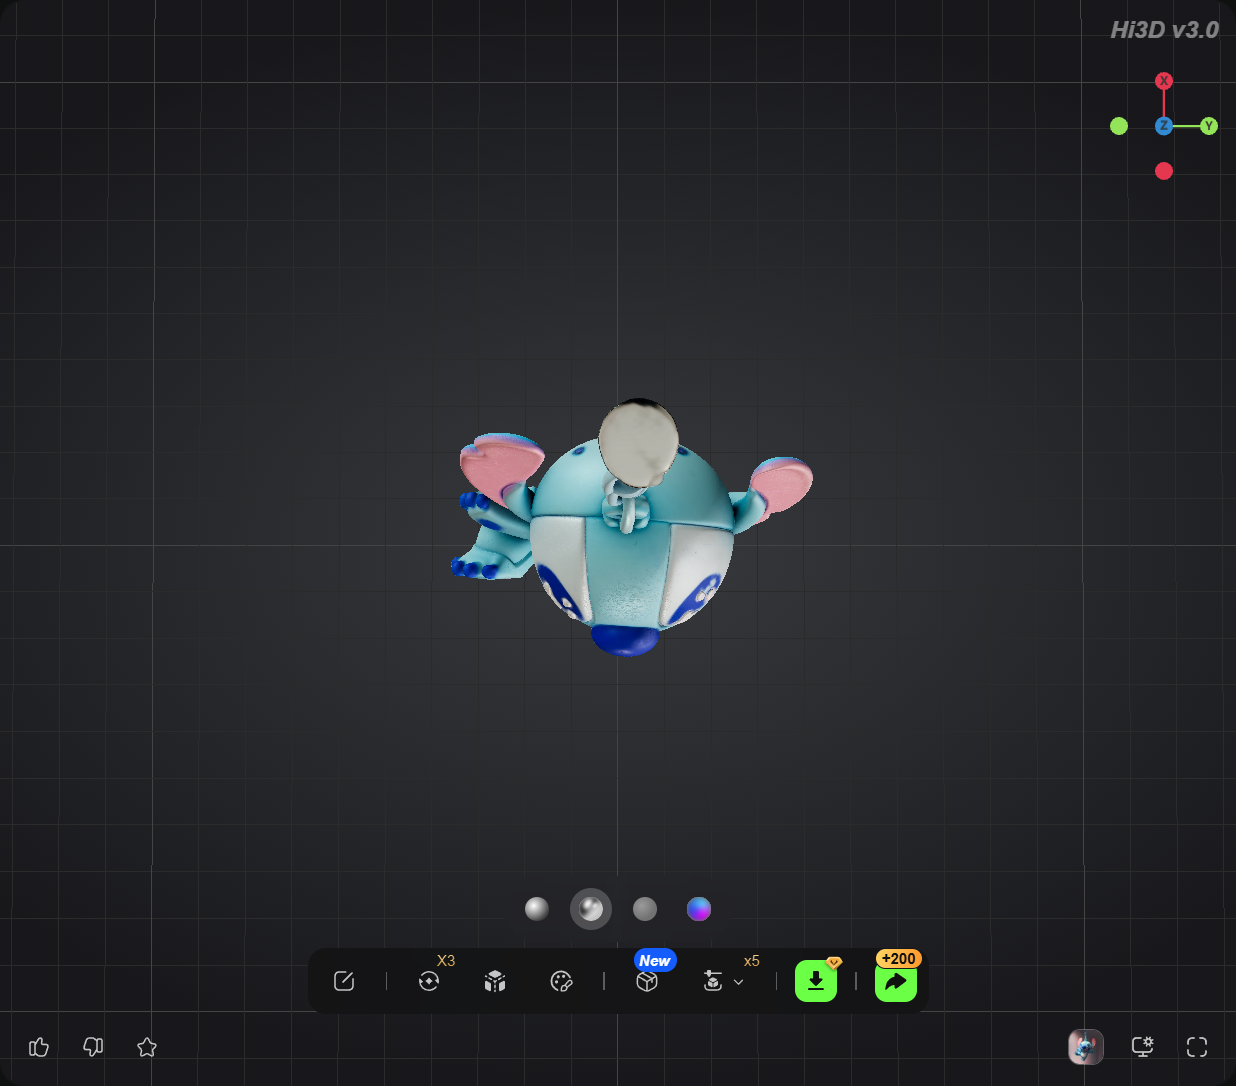Favorite the model with the star icon
Image resolution: width=1236 pixels, height=1086 pixels.
(147, 1047)
